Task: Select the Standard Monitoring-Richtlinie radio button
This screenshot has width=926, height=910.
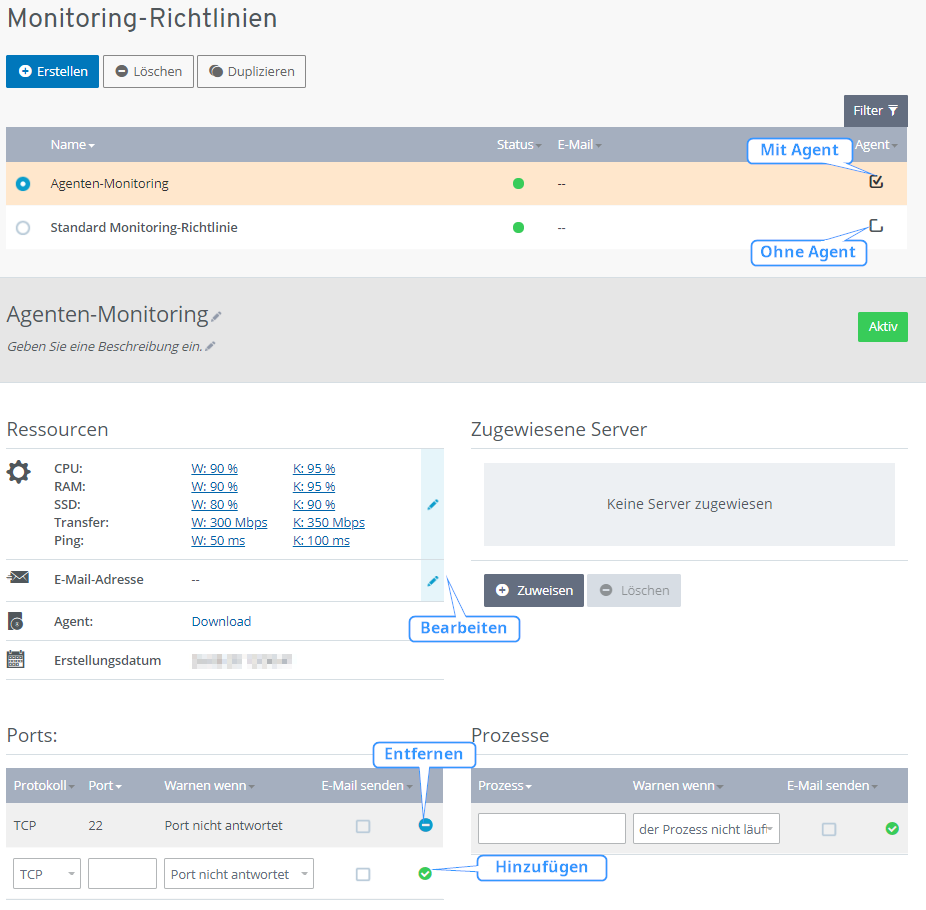Action: [x=23, y=227]
